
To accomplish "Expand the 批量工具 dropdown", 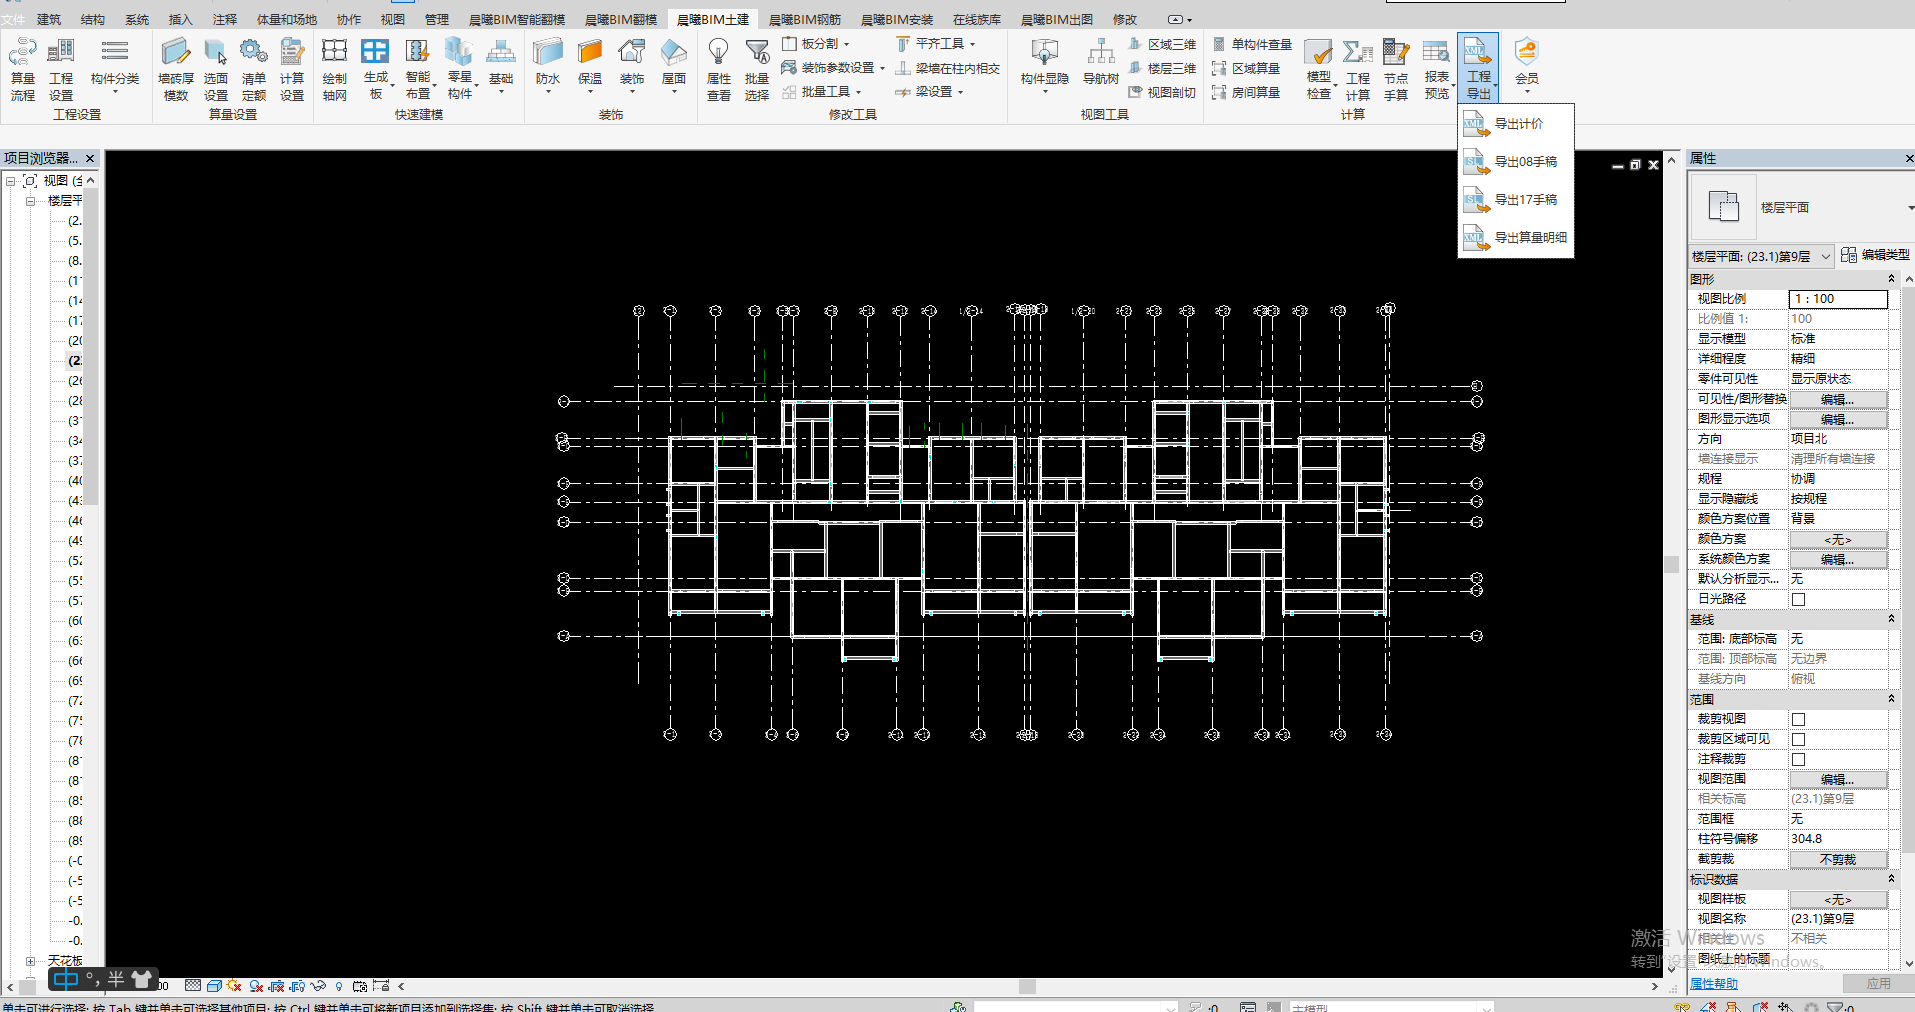I will [x=858, y=92].
